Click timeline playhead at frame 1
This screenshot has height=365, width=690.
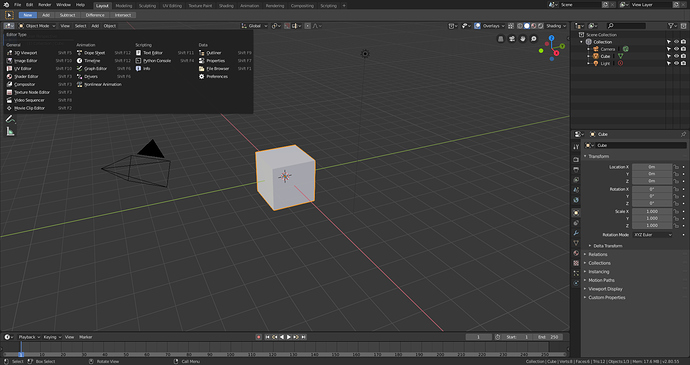click(21, 354)
